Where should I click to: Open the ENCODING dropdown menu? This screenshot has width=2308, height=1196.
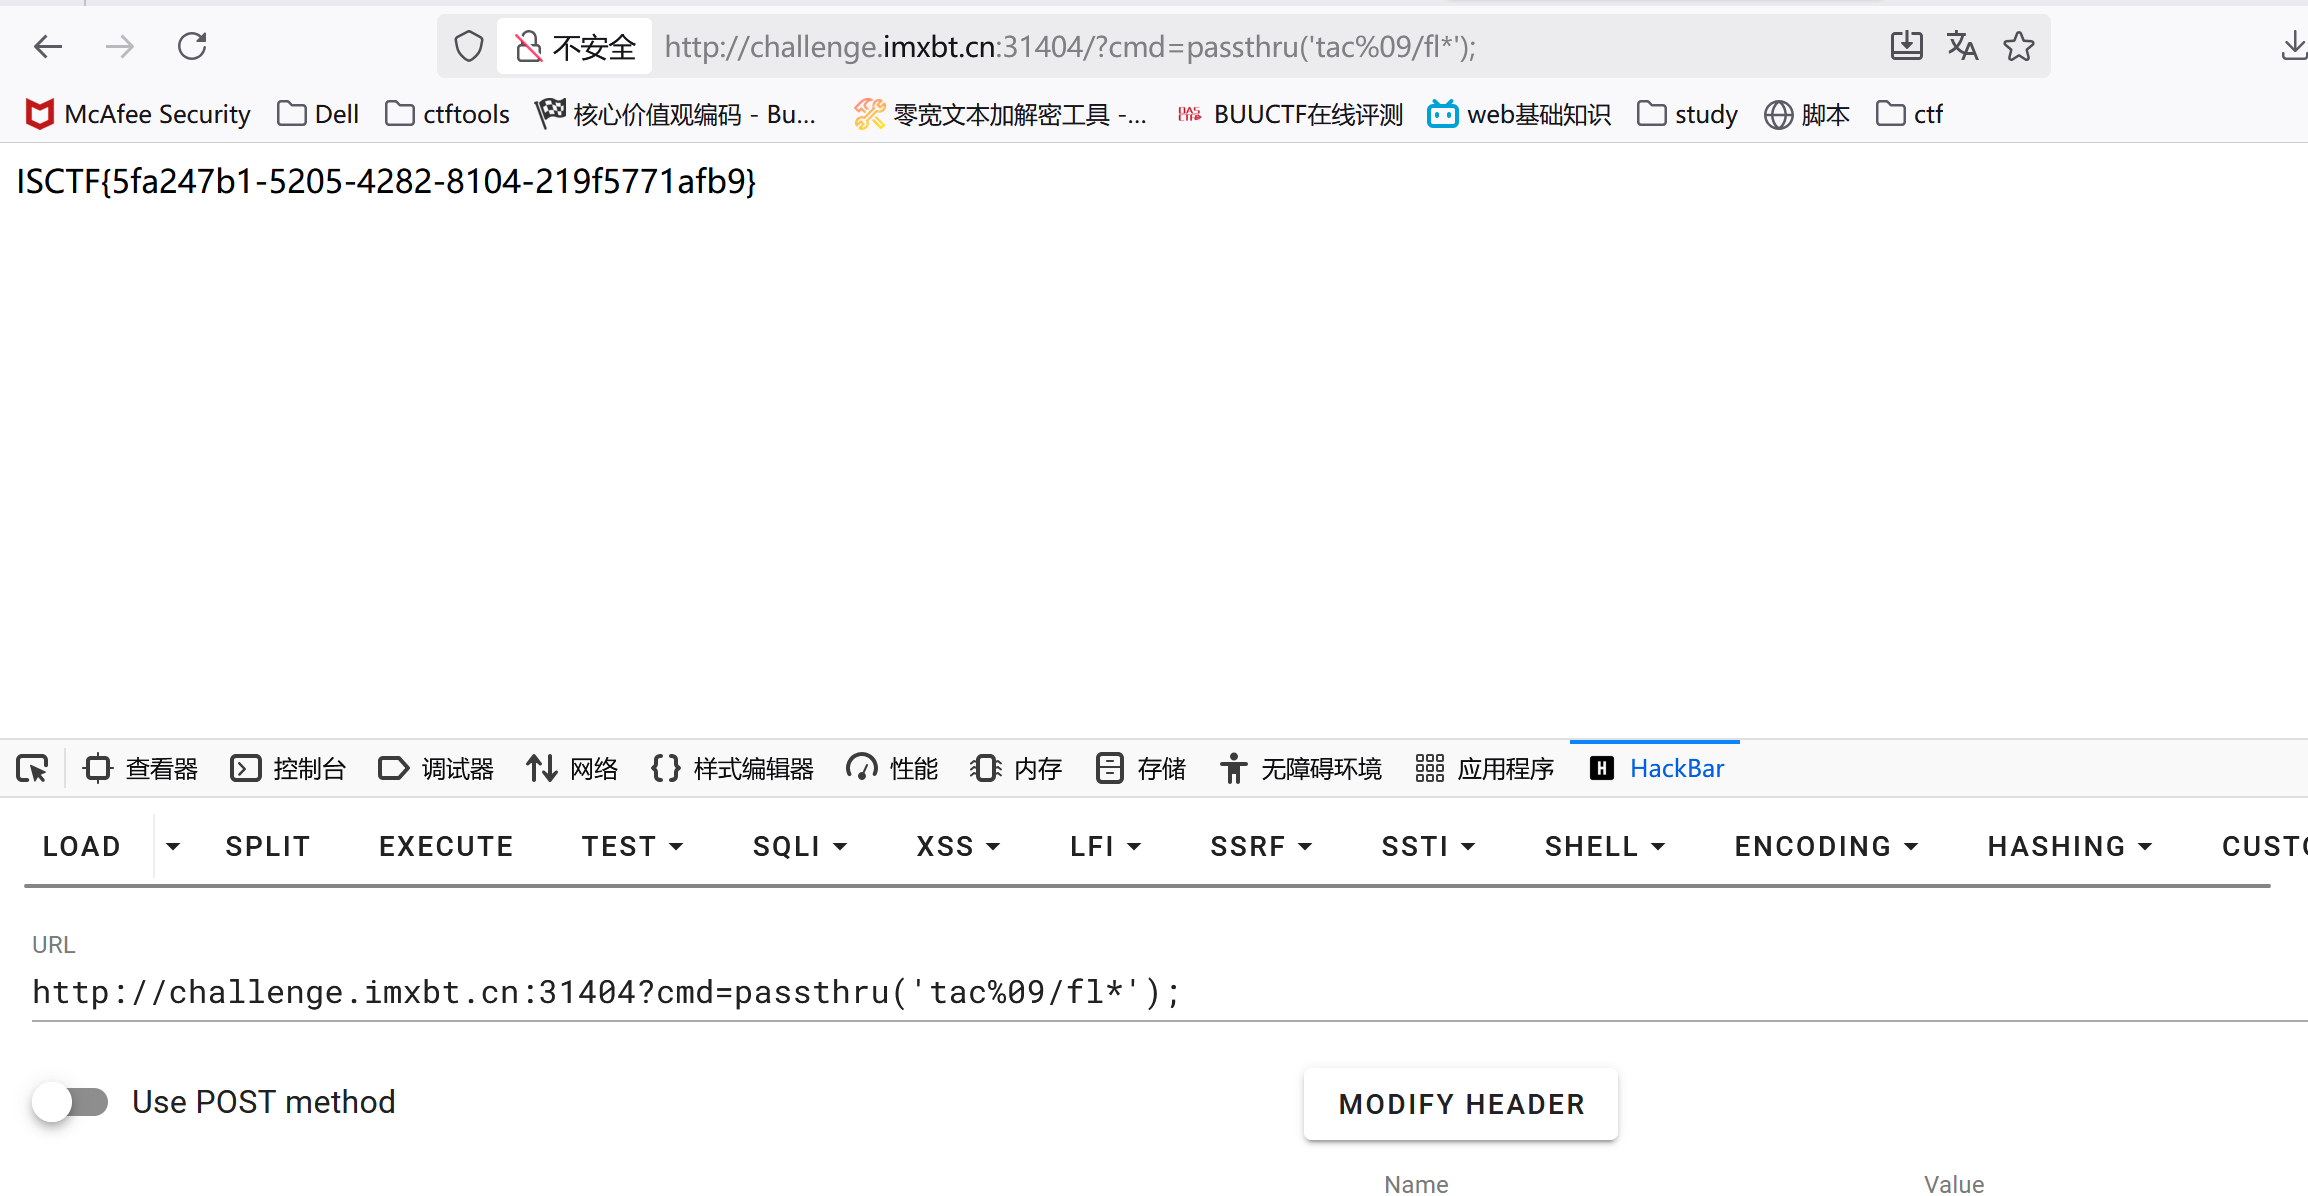pyautogui.click(x=1826, y=847)
